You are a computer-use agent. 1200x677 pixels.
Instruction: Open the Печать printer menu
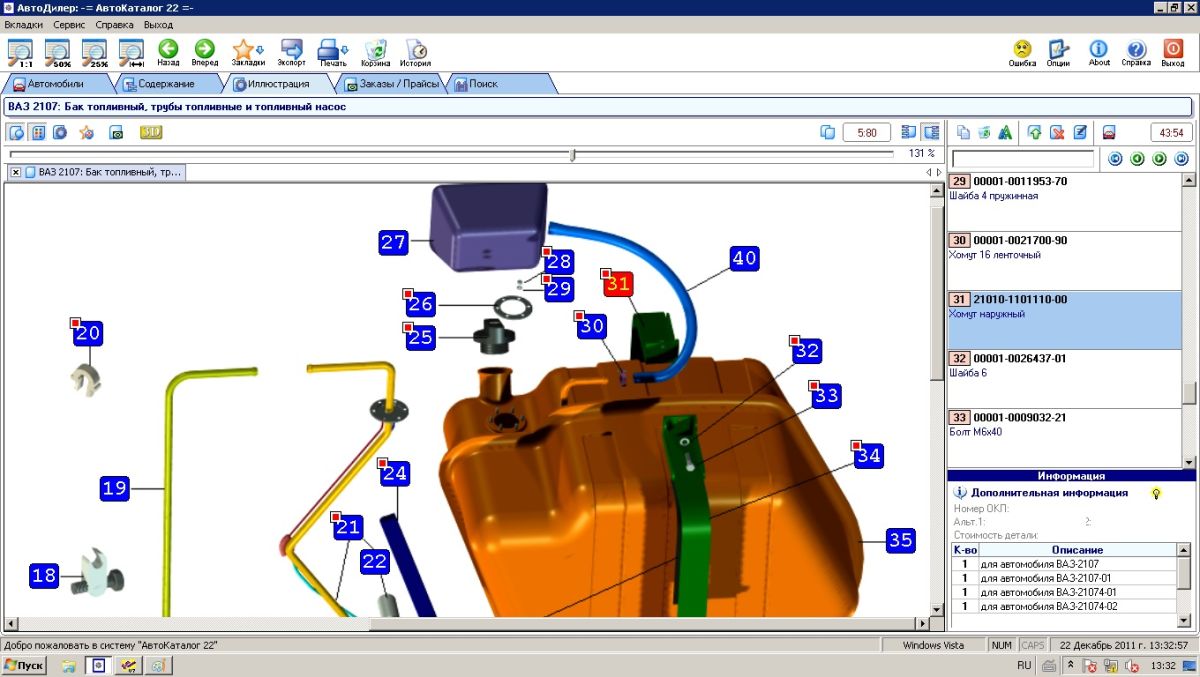333,52
